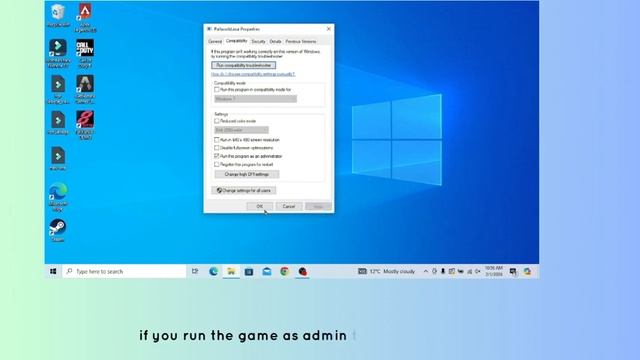
Task: Open the taskbar clock and date
Action: point(493,271)
